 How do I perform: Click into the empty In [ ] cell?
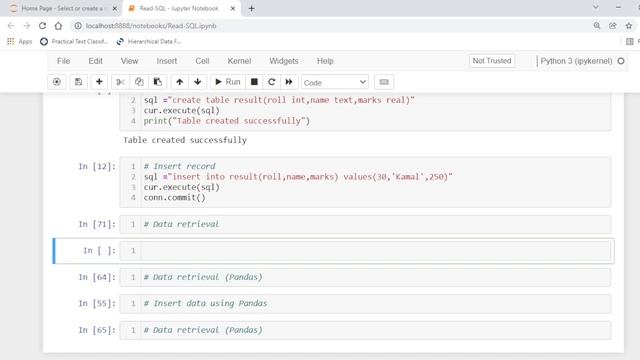376,251
